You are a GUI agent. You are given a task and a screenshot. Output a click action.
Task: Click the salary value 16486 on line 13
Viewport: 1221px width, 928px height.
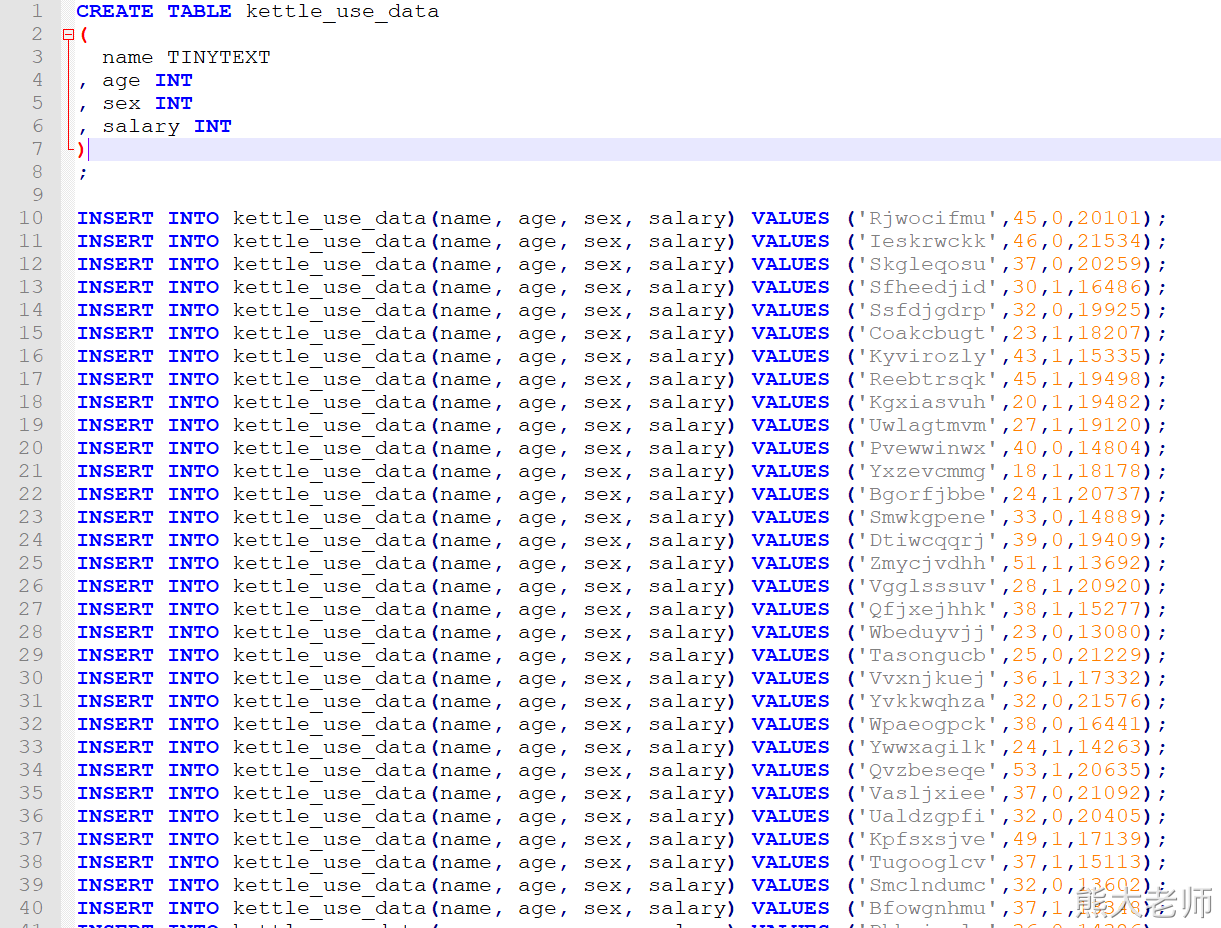(1109, 288)
